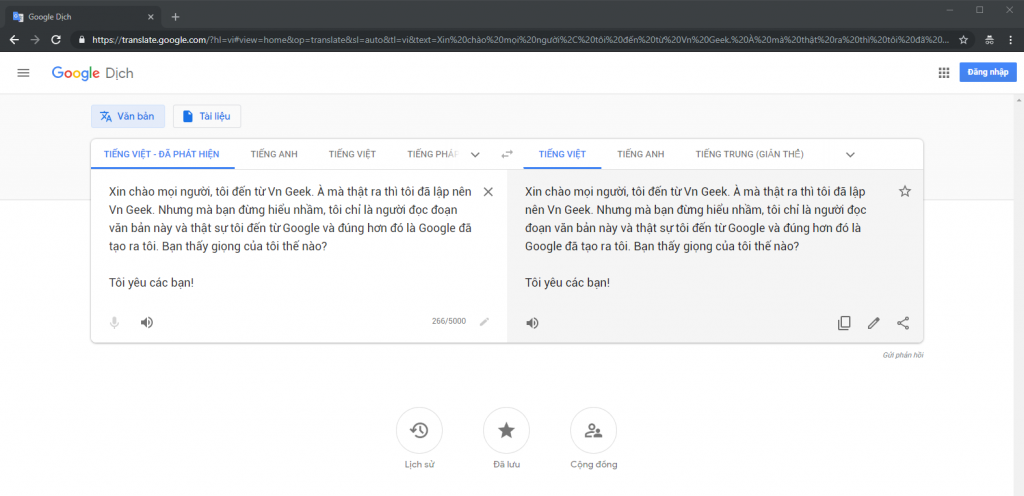Switch to Văn bản text mode

click(x=128, y=116)
